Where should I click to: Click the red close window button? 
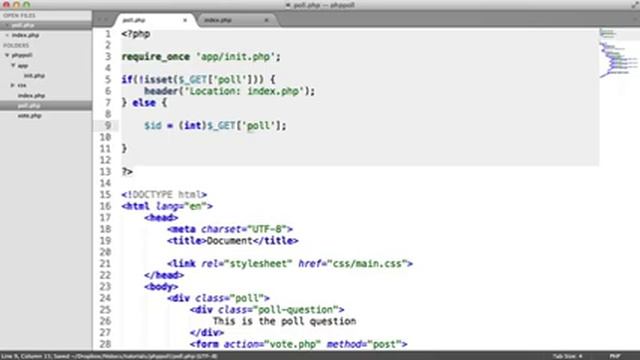6,5
